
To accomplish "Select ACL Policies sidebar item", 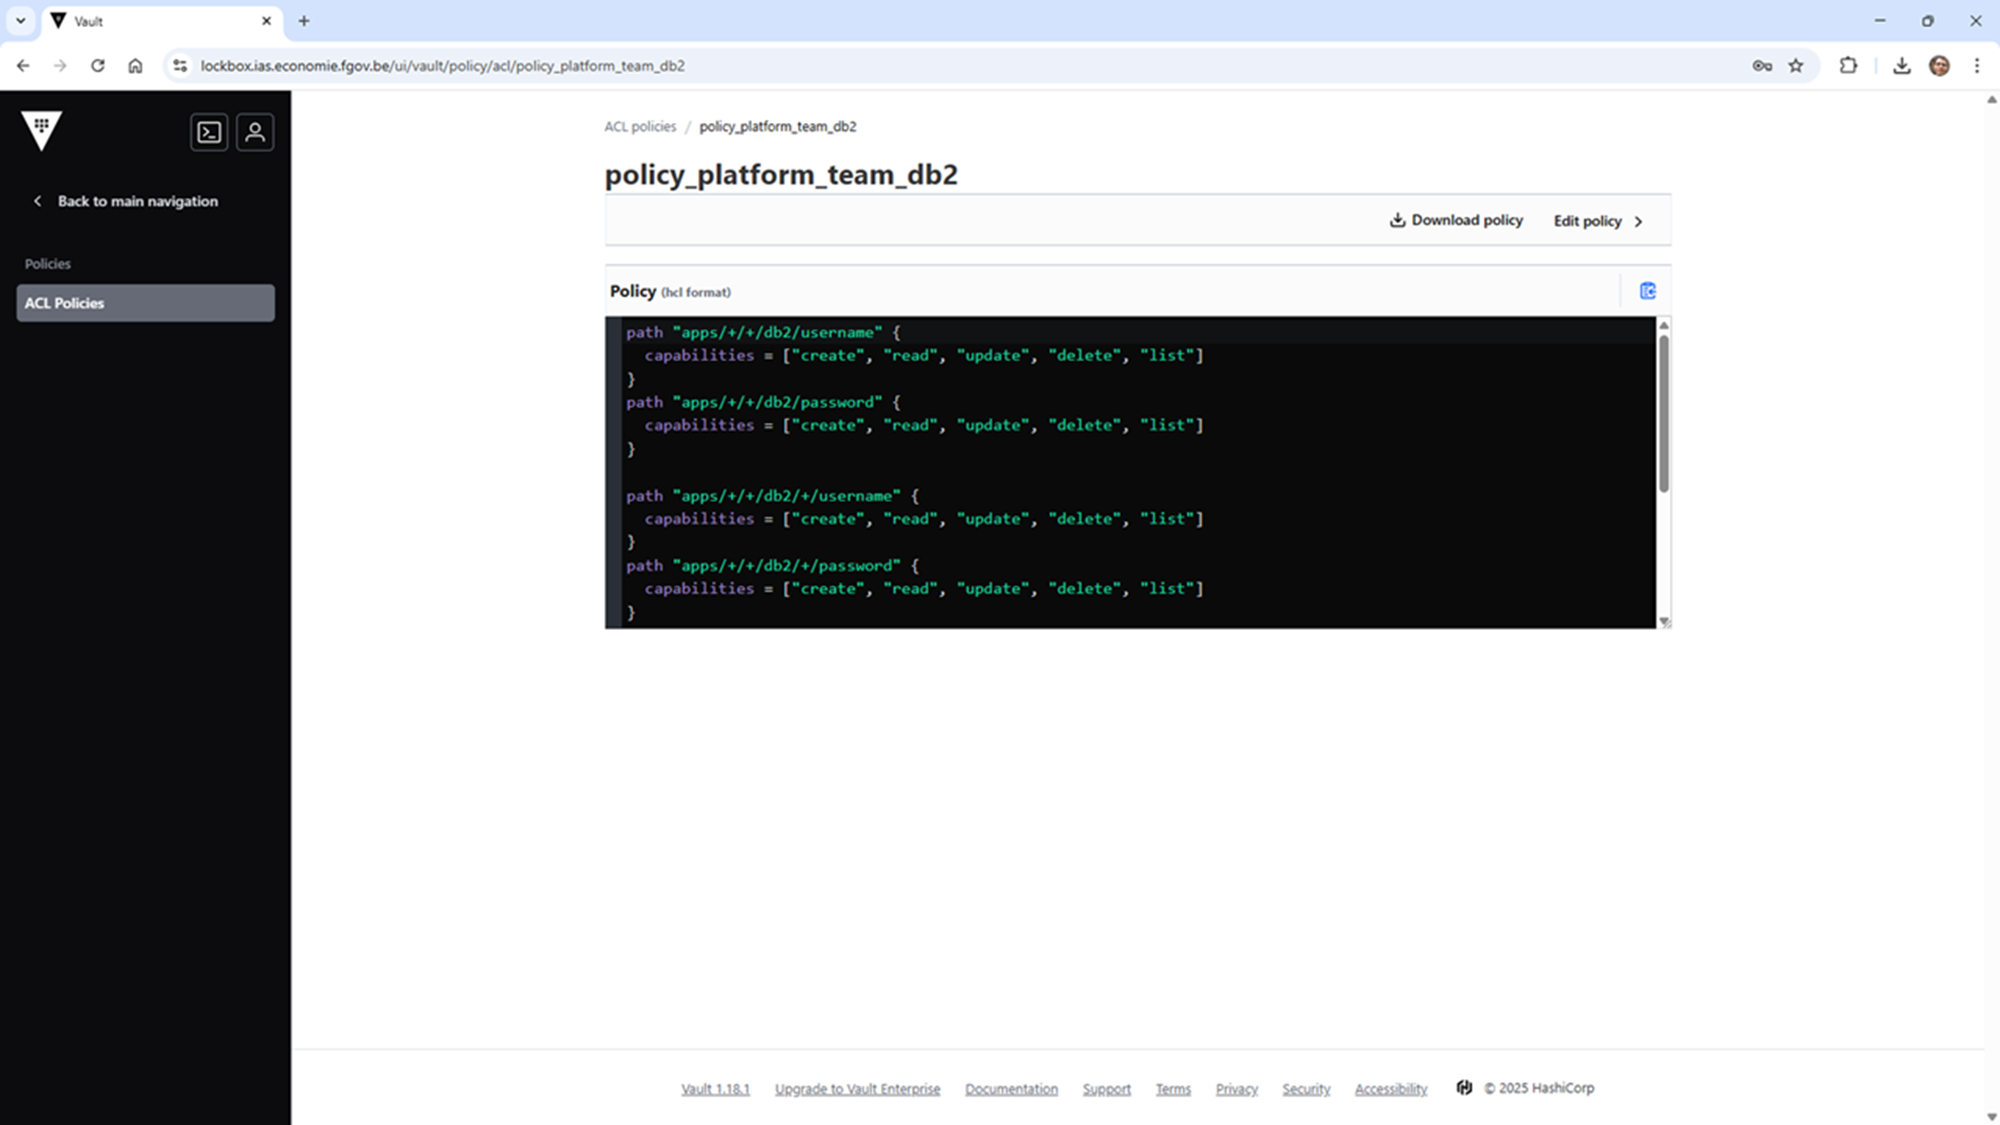I will click(x=145, y=303).
